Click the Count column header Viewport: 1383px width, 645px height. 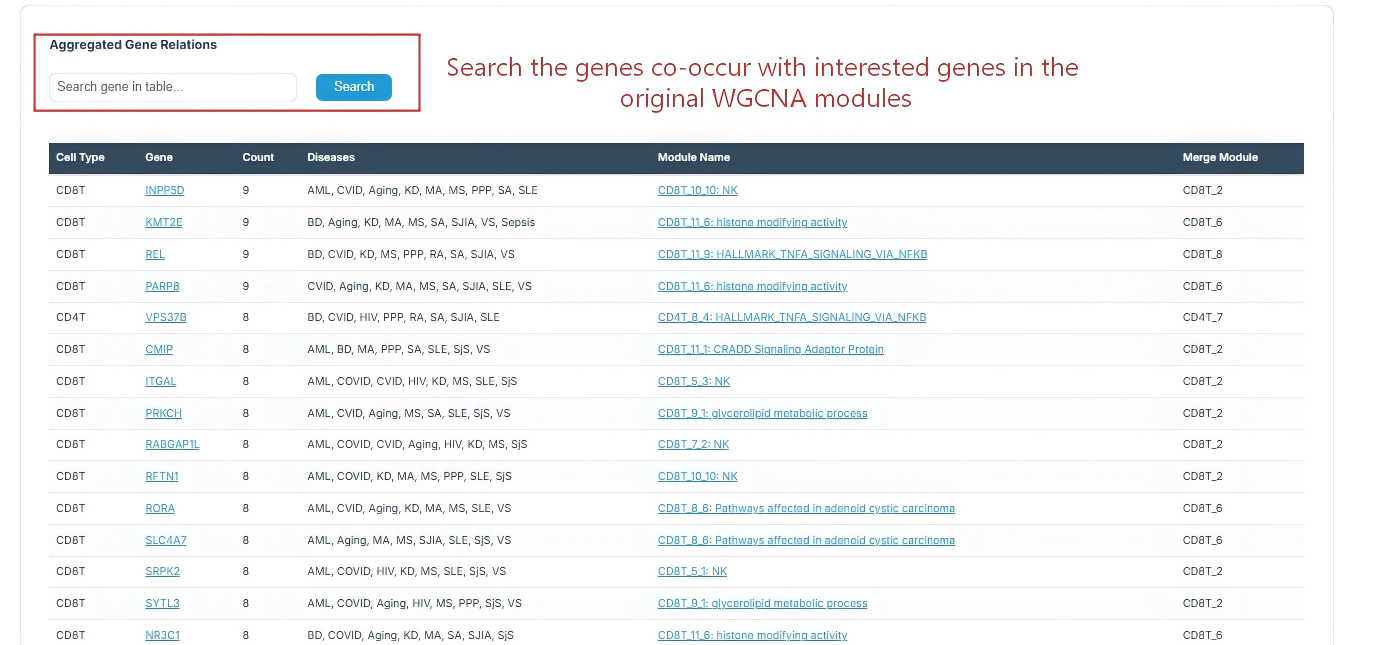[257, 157]
